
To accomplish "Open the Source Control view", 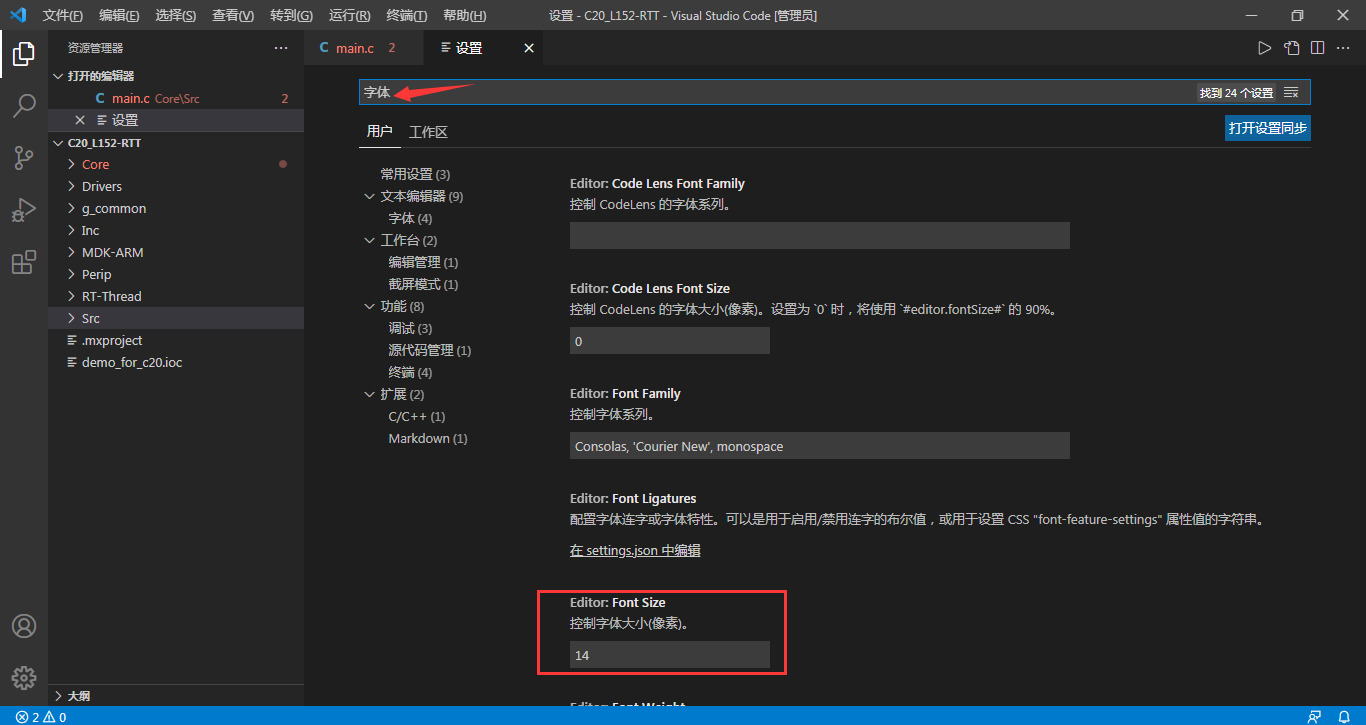I will (24, 158).
